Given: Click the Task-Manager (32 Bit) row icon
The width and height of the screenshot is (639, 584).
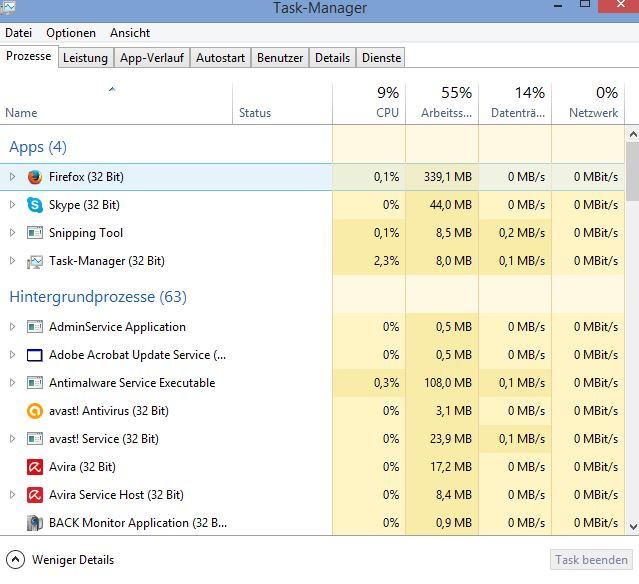Looking at the screenshot, I should 35,261.
